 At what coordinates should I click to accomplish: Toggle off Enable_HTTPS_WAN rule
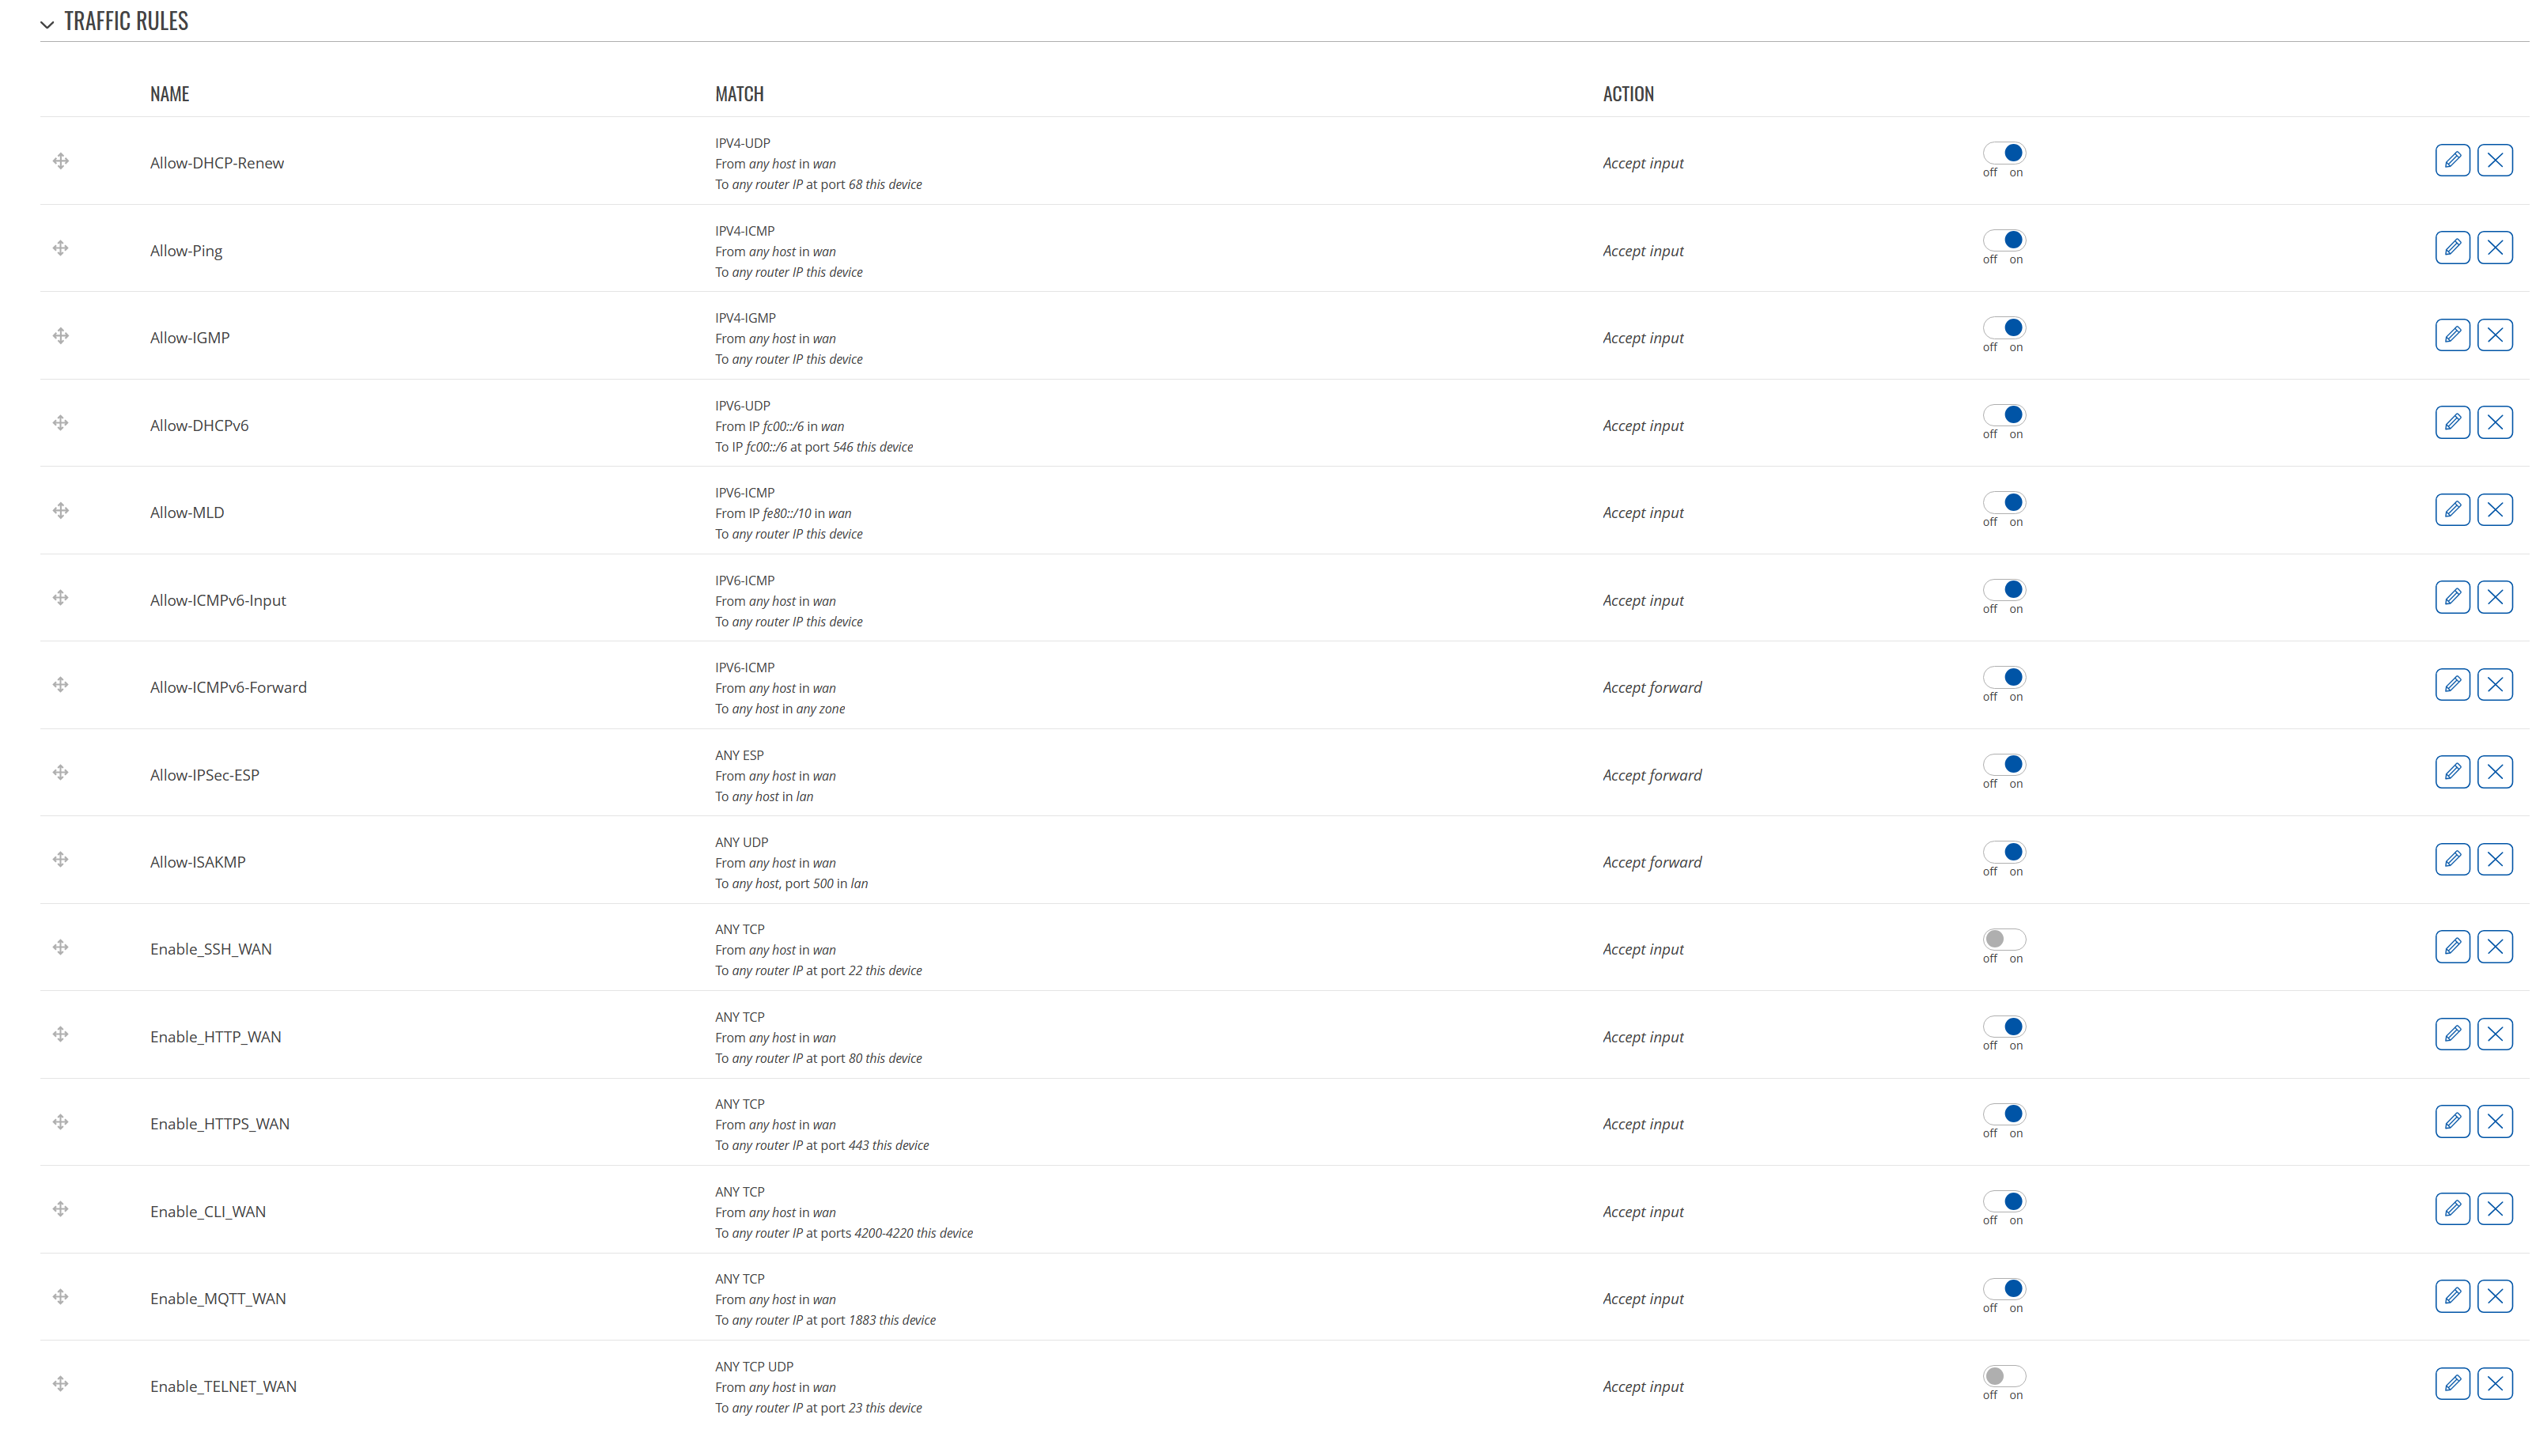click(x=2004, y=1114)
